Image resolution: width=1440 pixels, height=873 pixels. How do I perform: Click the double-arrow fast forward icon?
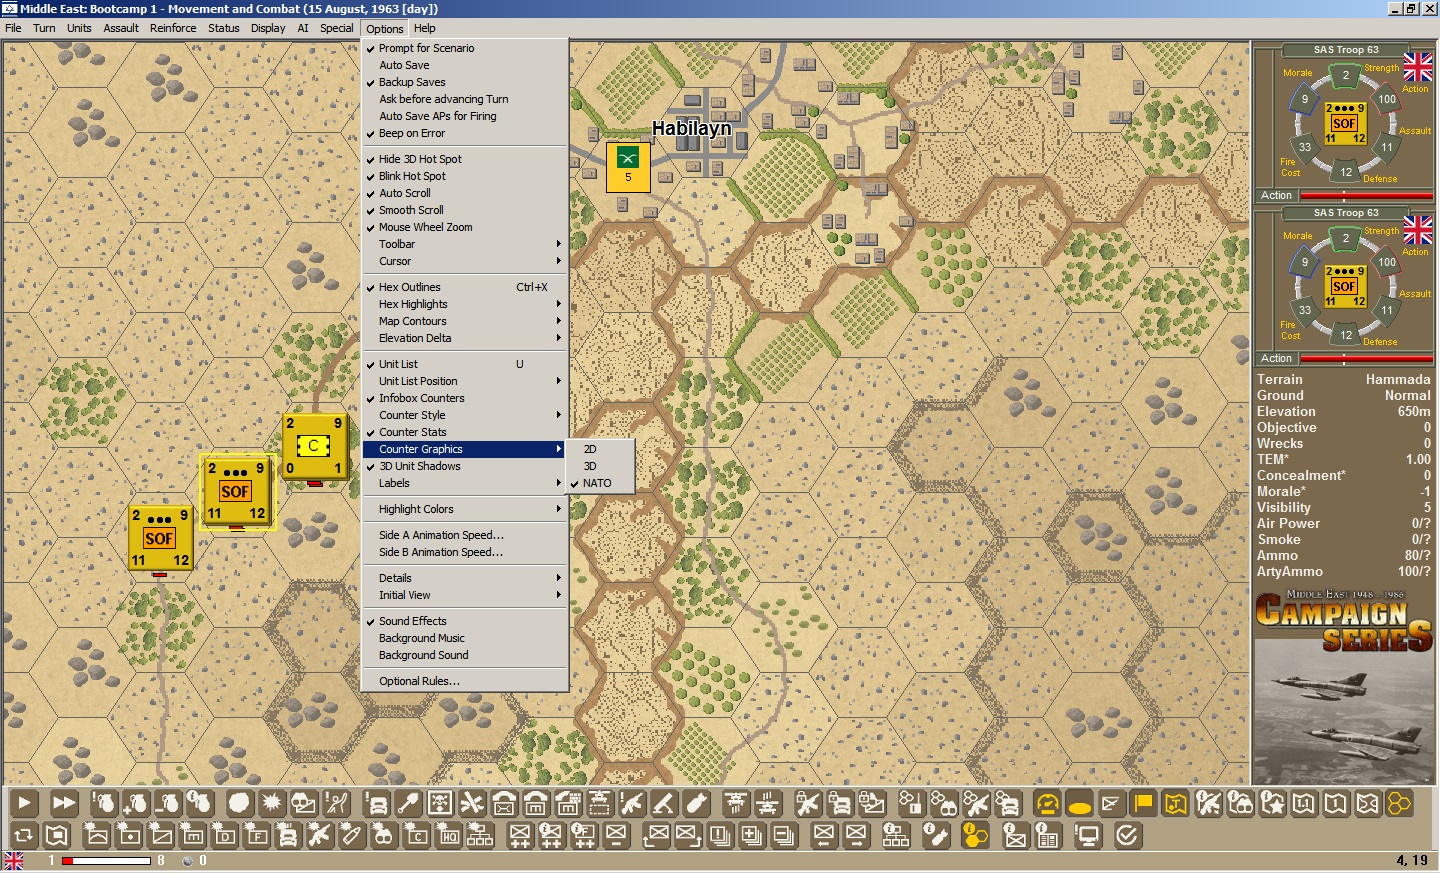point(64,802)
